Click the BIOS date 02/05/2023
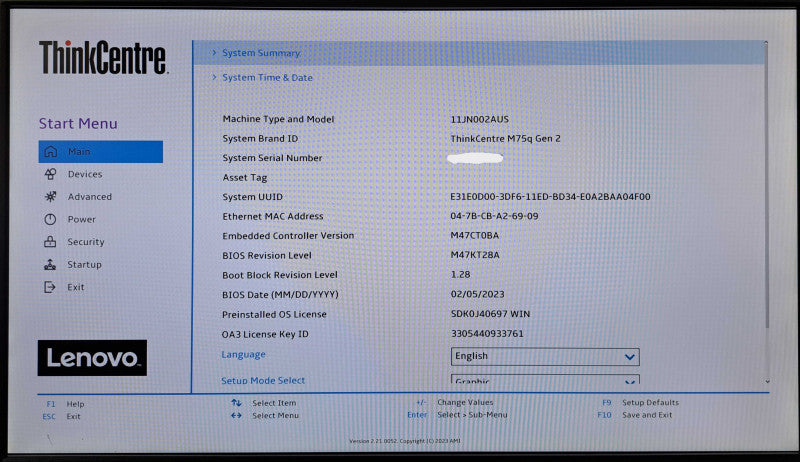800x462 pixels. pyautogui.click(x=478, y=294)
